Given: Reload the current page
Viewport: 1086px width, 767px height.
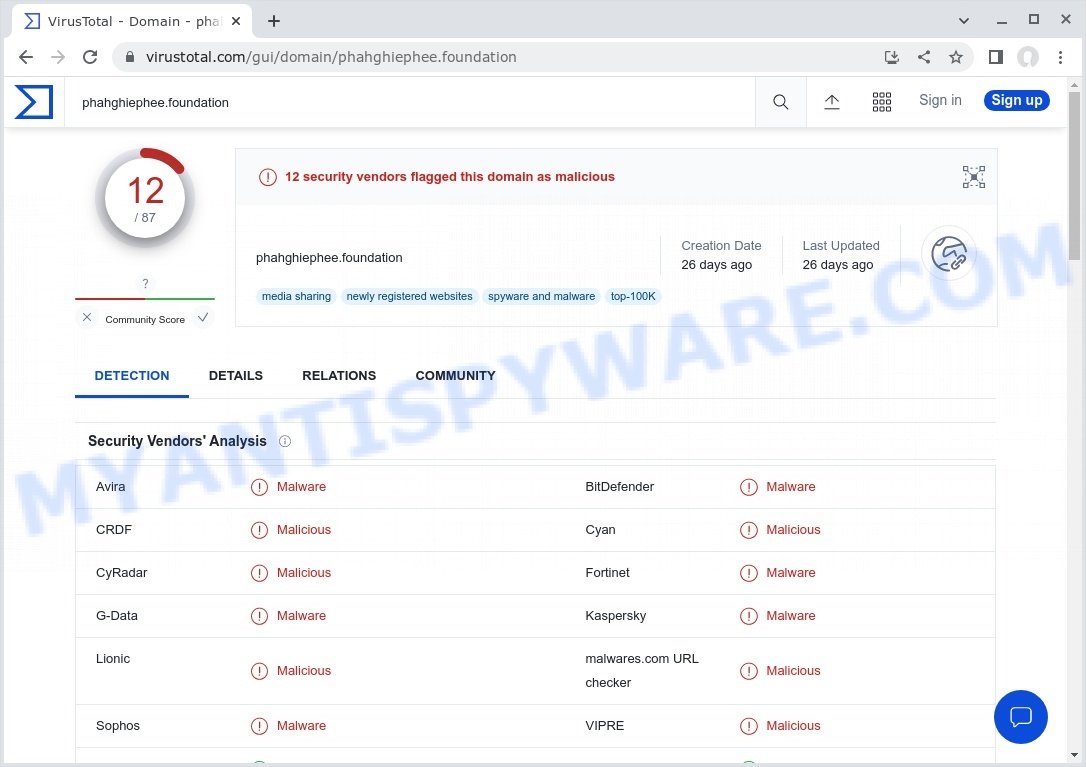Looking at the screenshot, I should click(90, 57).
